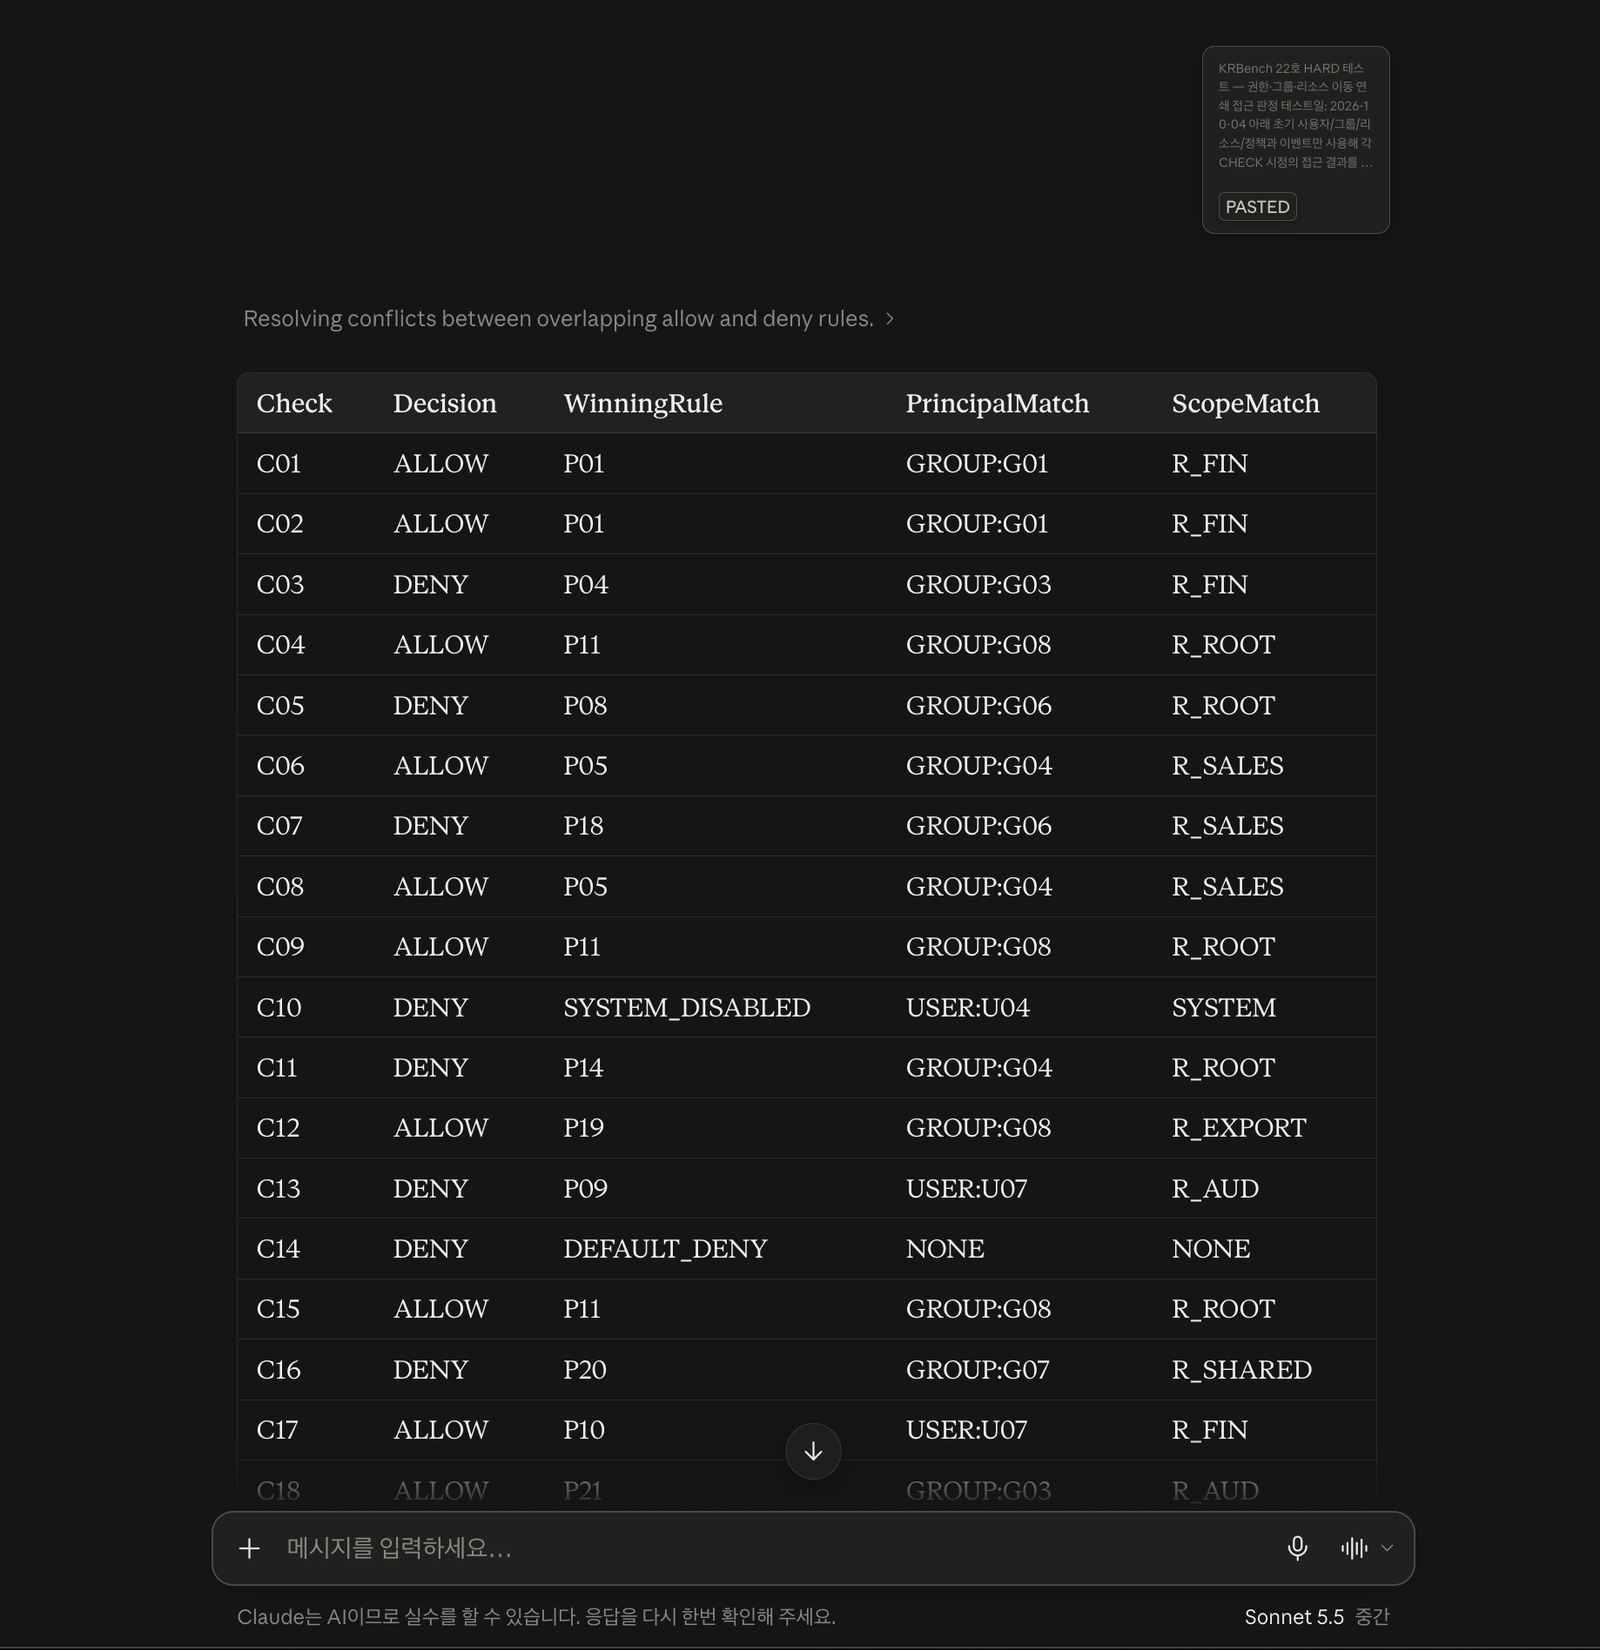Click the Decision column header
Screen dimensions: 1600x1650
pyautogui.click(x=444, y=403)
